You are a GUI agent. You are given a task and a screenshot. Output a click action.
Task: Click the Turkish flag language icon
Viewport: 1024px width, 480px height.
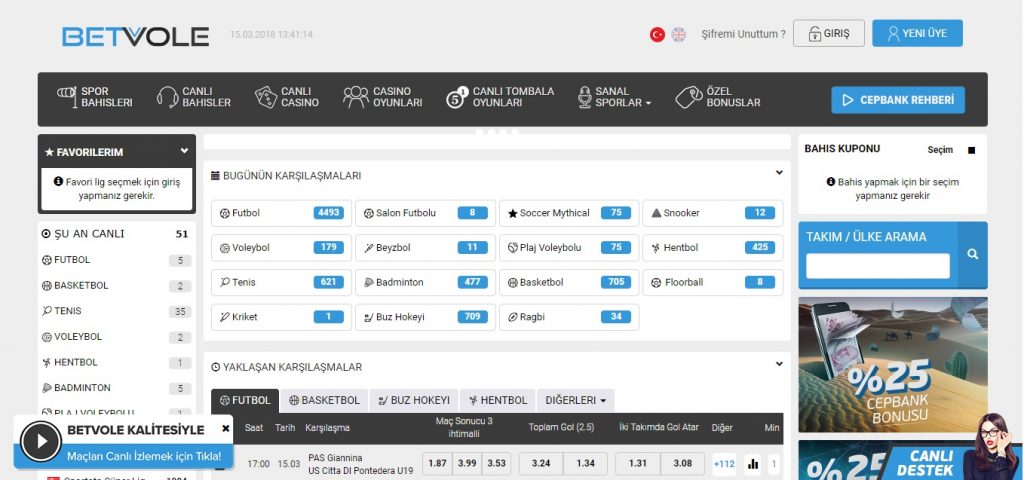pyautogui.click(x=657, y=34)
